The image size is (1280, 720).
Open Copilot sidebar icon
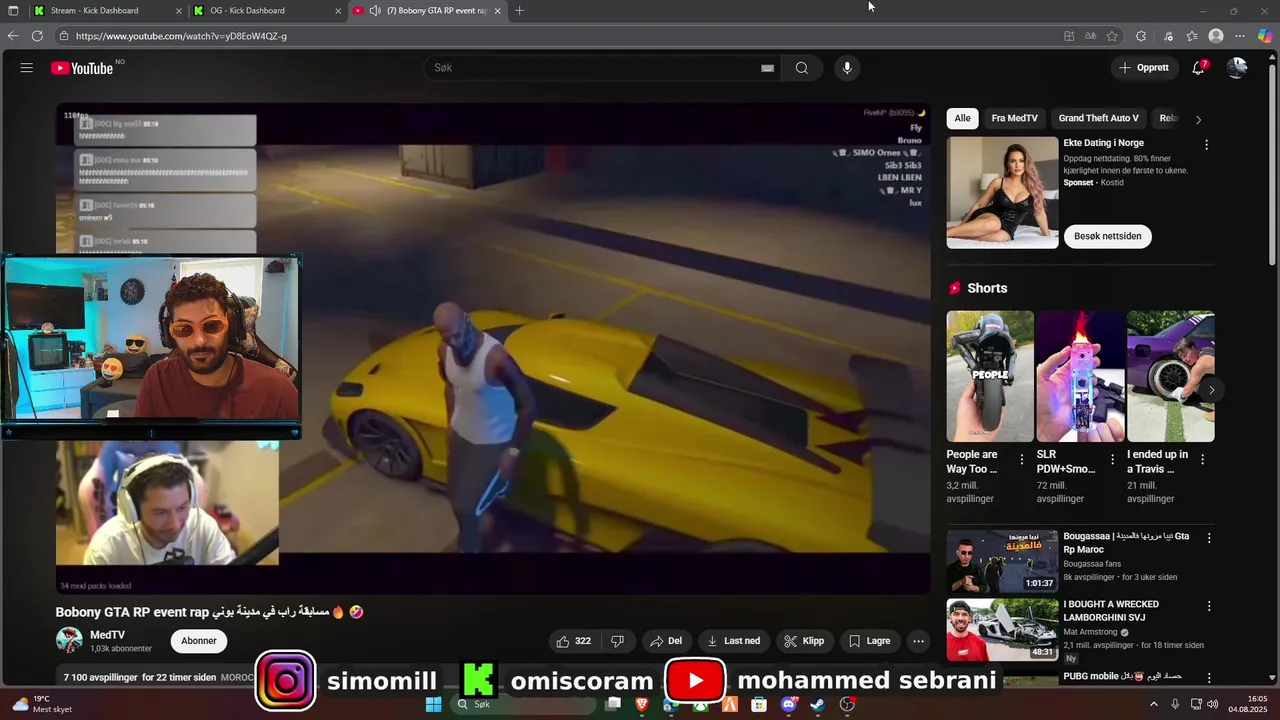[x=1265, y=36]
